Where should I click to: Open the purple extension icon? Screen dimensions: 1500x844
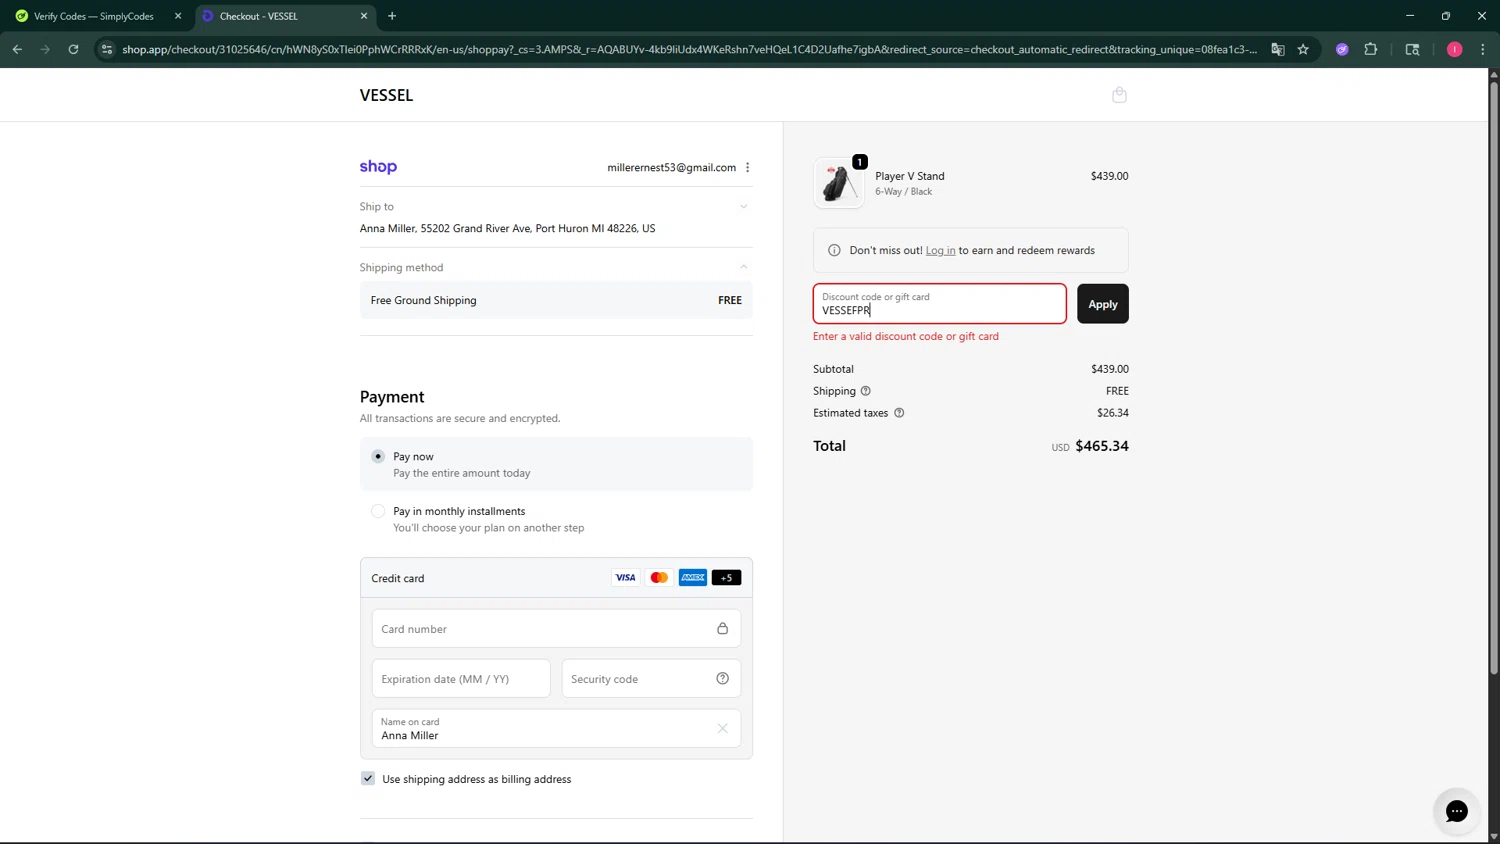1342,49
